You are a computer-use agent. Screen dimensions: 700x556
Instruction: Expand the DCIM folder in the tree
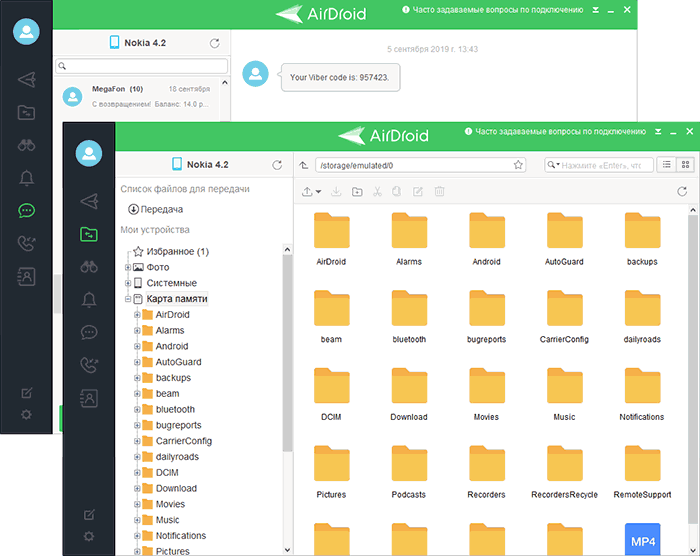coord(137,472)
